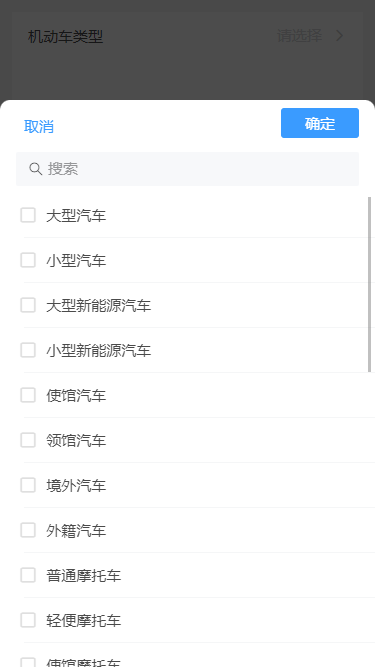Check the 大型汽车 checkbox
The image size is (375, 667).
pos(28,215)
